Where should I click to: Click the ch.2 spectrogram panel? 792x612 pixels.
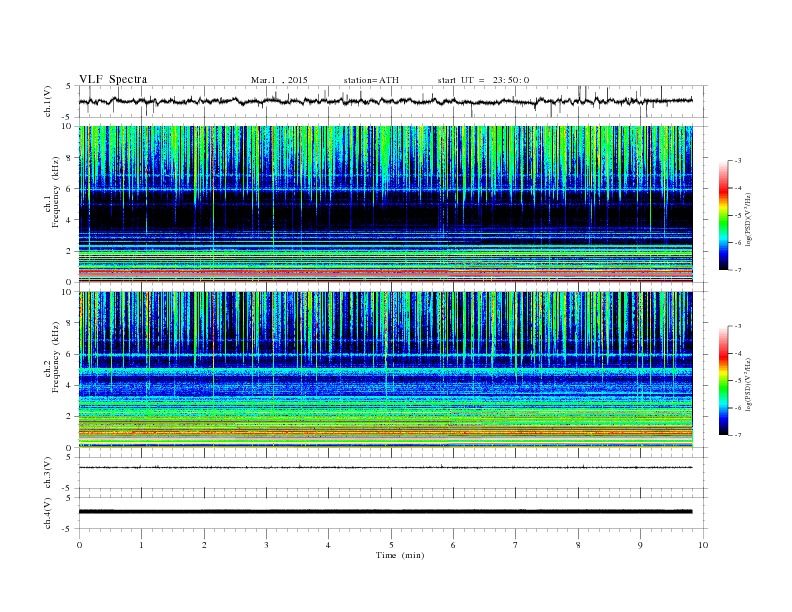385,370
